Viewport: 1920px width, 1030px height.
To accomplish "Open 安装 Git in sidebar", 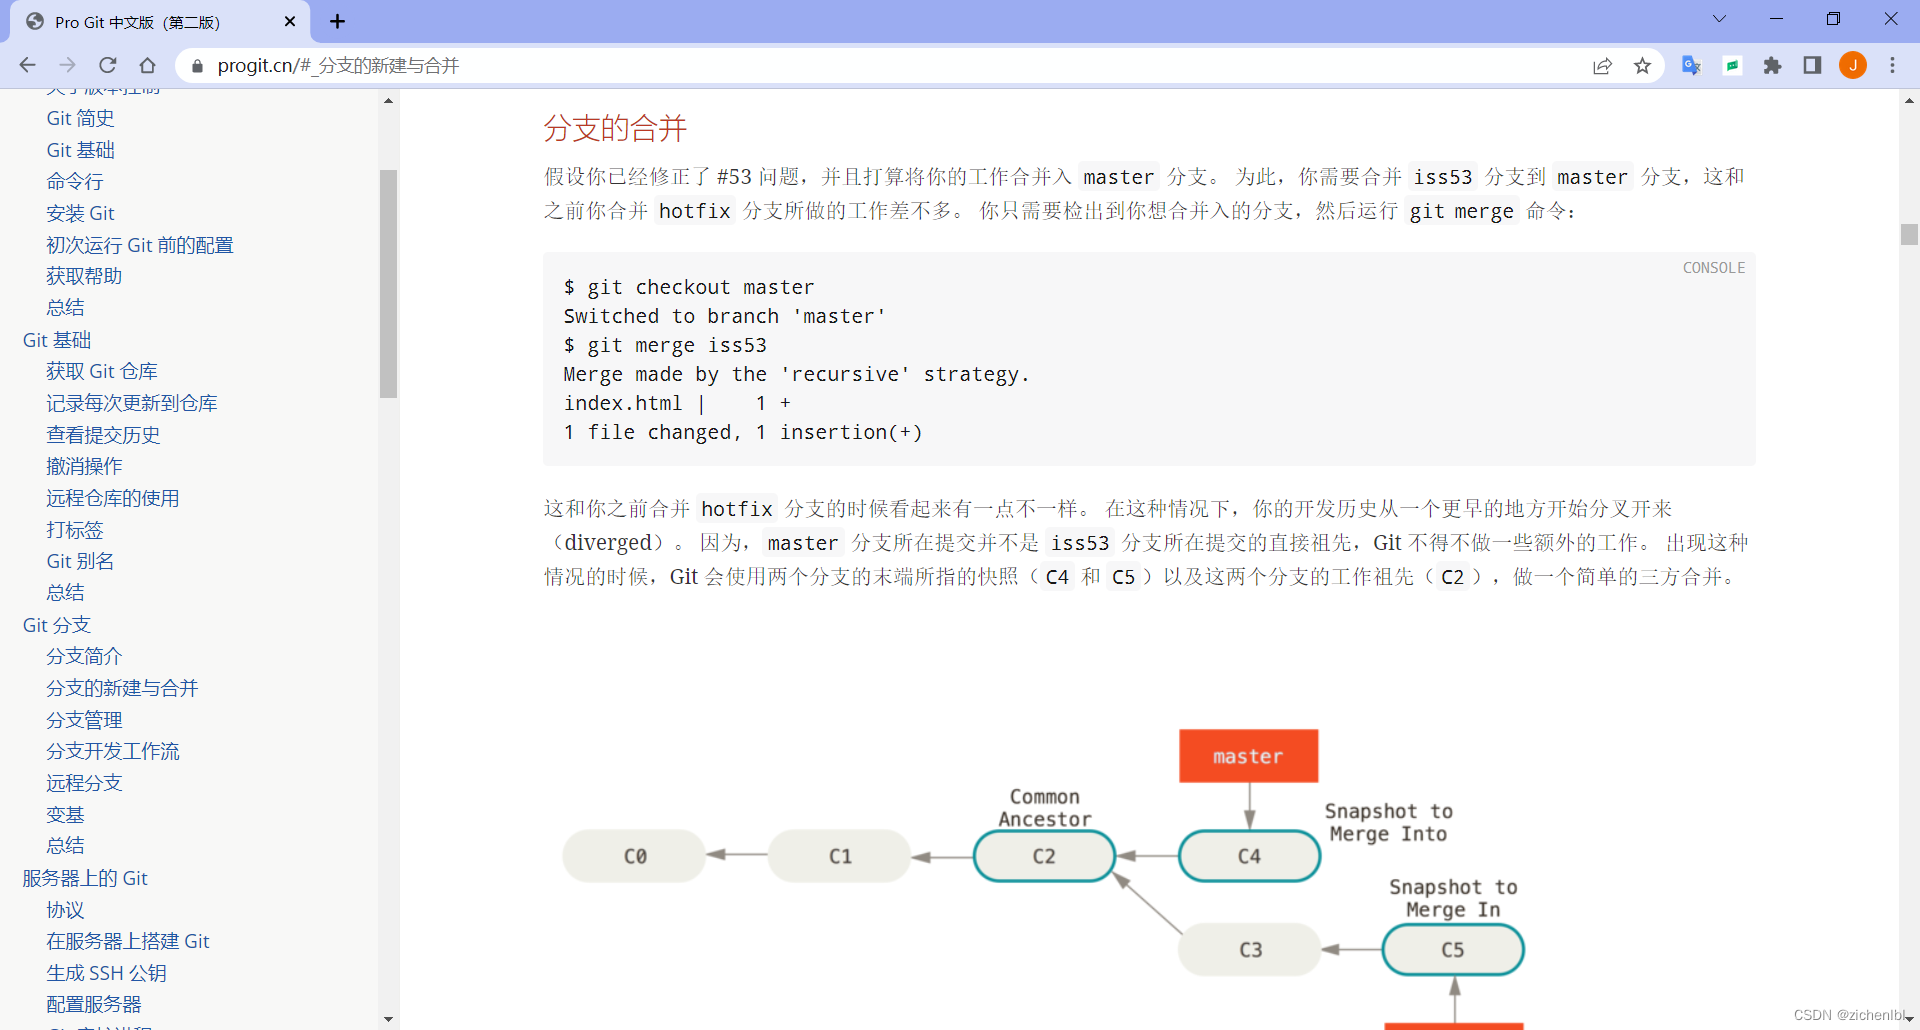I will coord(80,213).
